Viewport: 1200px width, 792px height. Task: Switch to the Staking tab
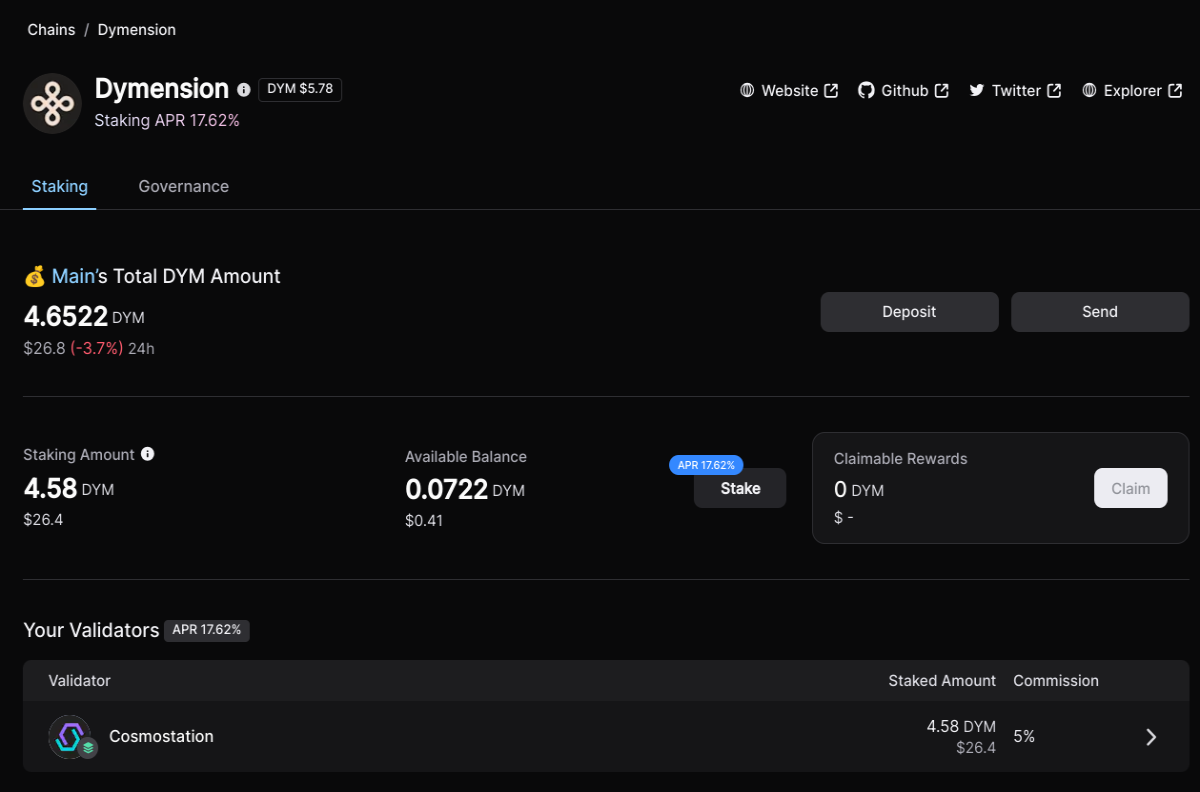pyautogui.click(x=59, y=186)
